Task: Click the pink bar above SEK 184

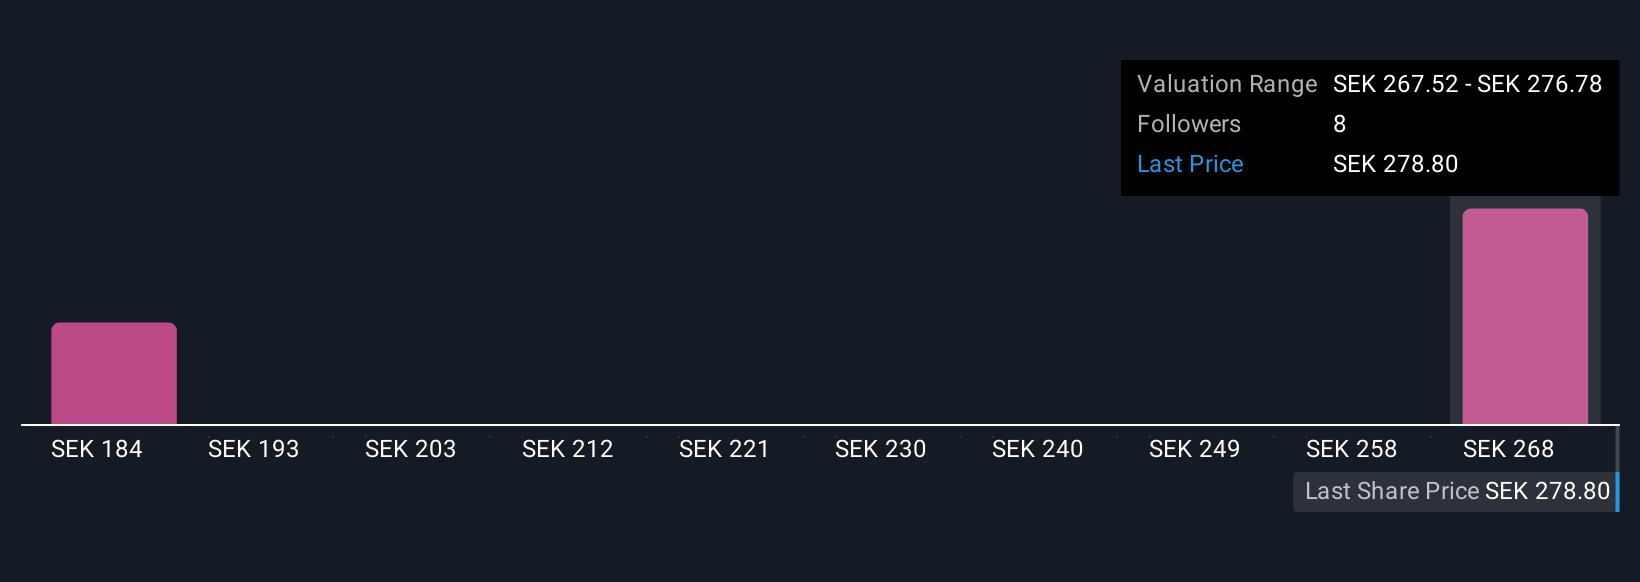Action: [114, 373]
